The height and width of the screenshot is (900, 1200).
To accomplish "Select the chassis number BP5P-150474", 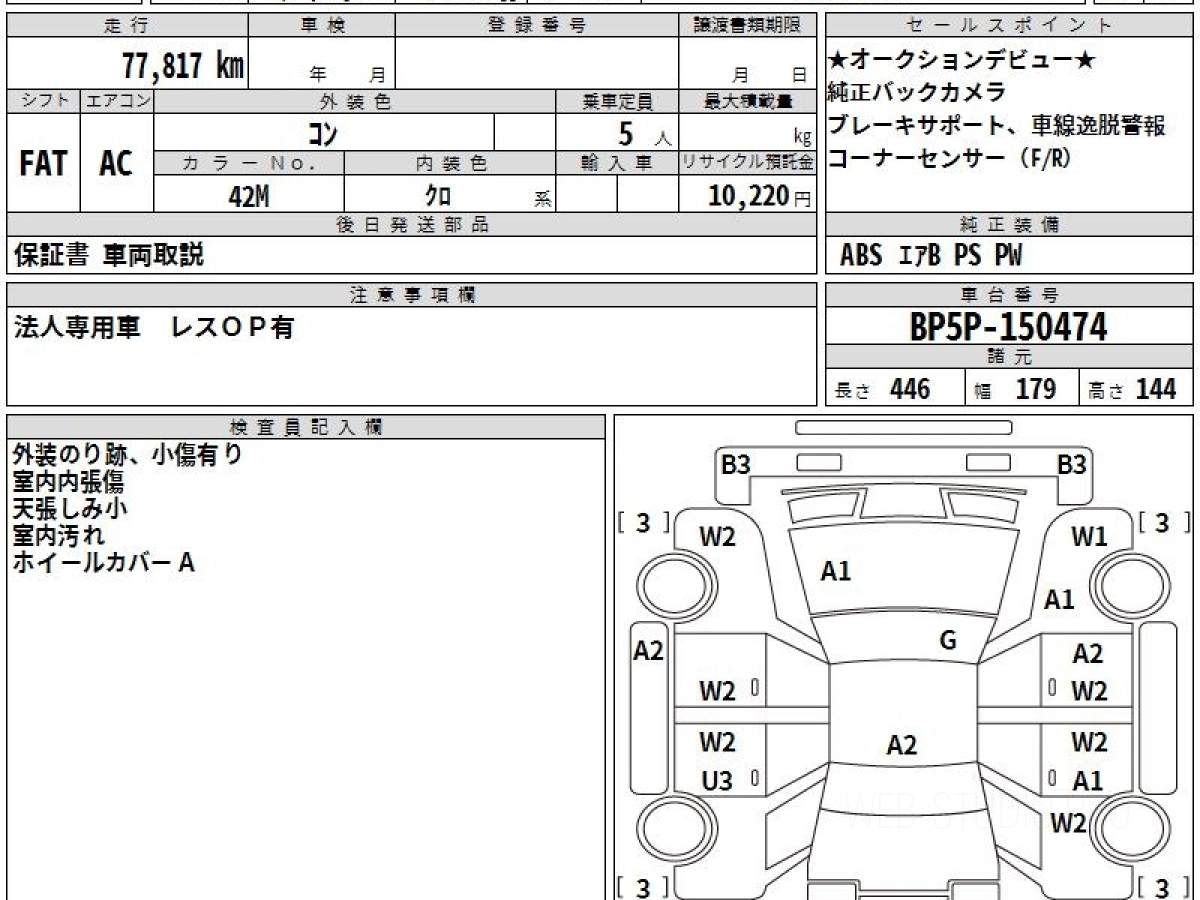I will click(1009, 326).
